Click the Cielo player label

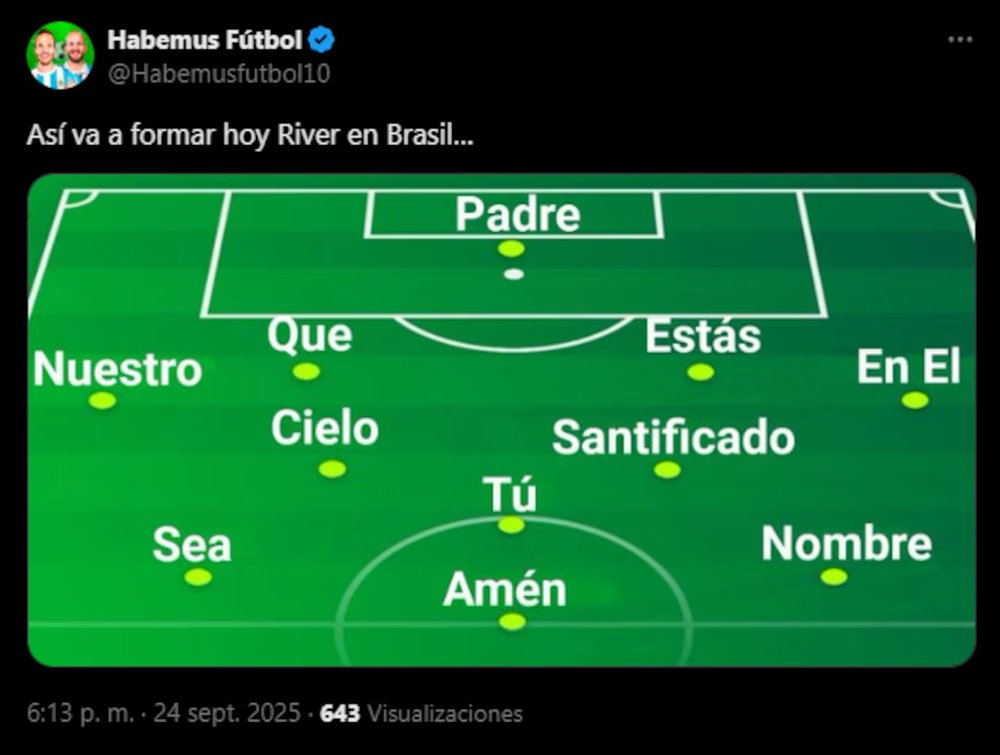[325, 429]
